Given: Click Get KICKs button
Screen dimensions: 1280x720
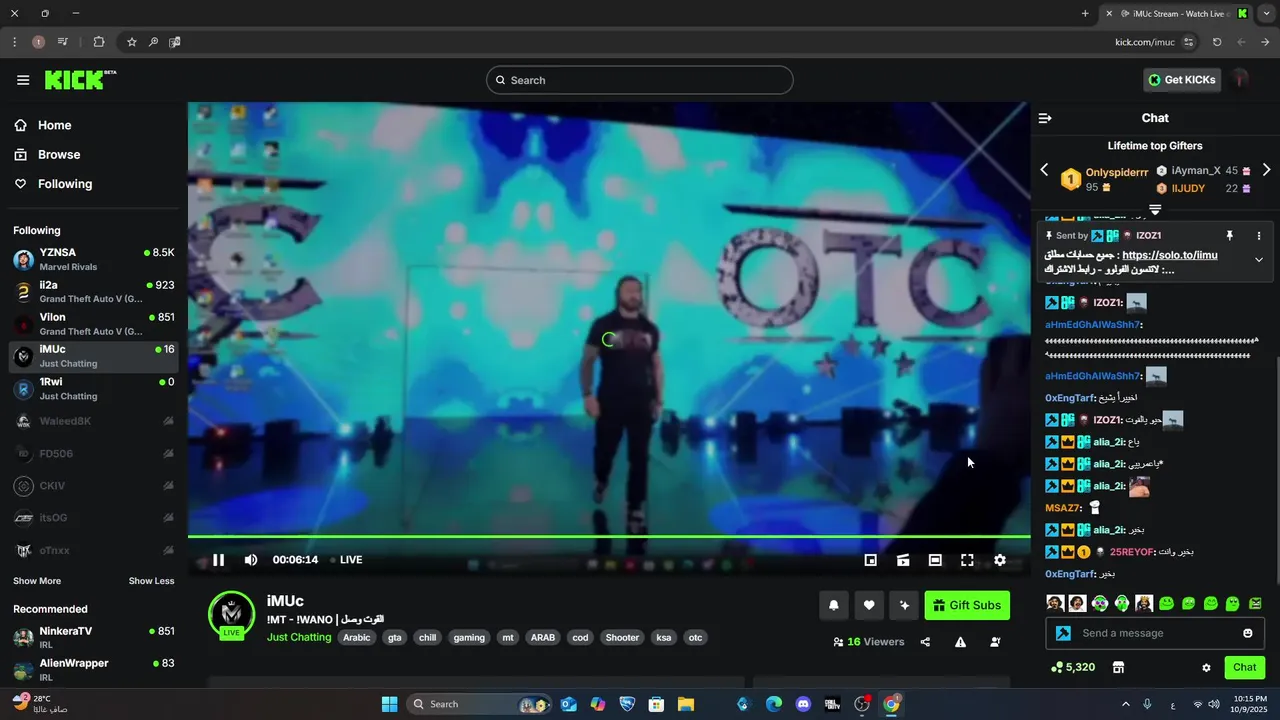Looking at the screenshot, I should pyautogui.click(x=1182, y=80).
